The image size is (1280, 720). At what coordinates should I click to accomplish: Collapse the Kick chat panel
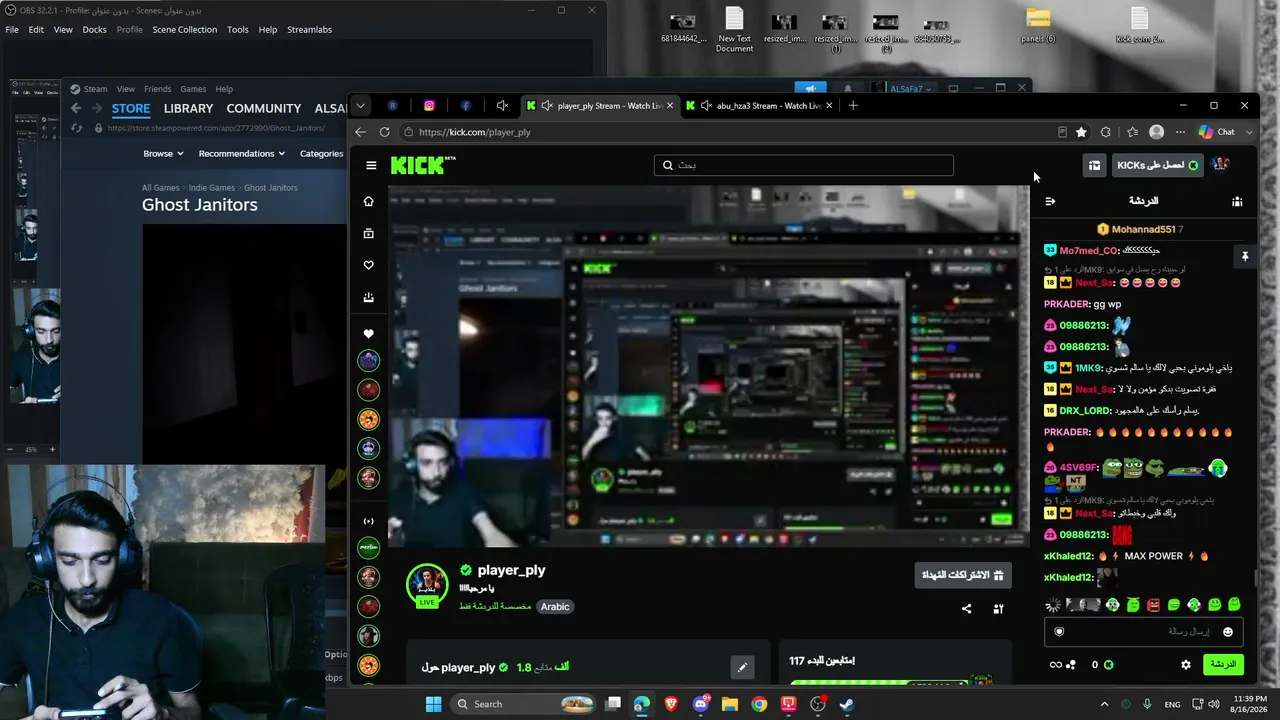[x=1050, y=201]
